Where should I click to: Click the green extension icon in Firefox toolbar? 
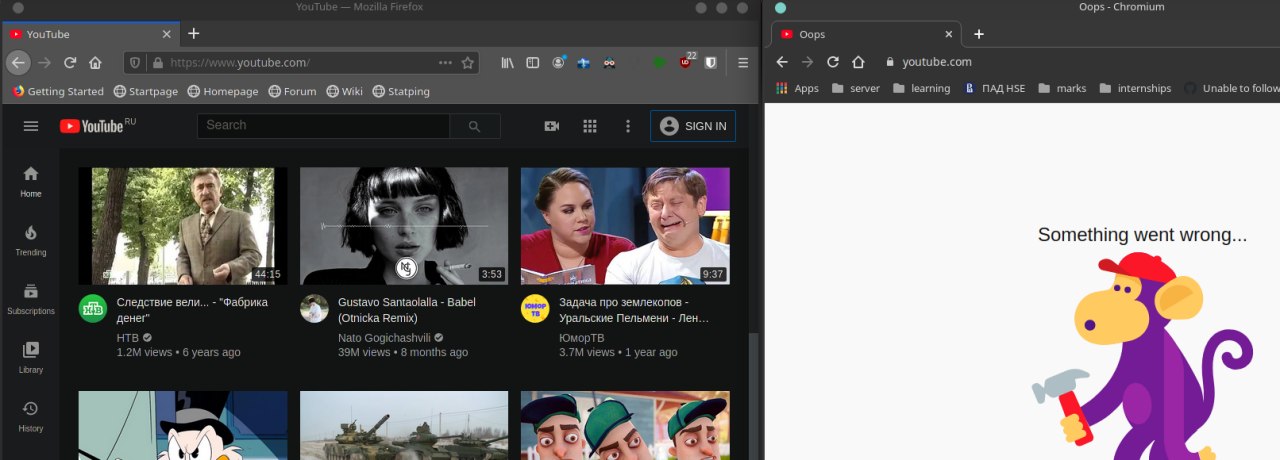[659, 62]
